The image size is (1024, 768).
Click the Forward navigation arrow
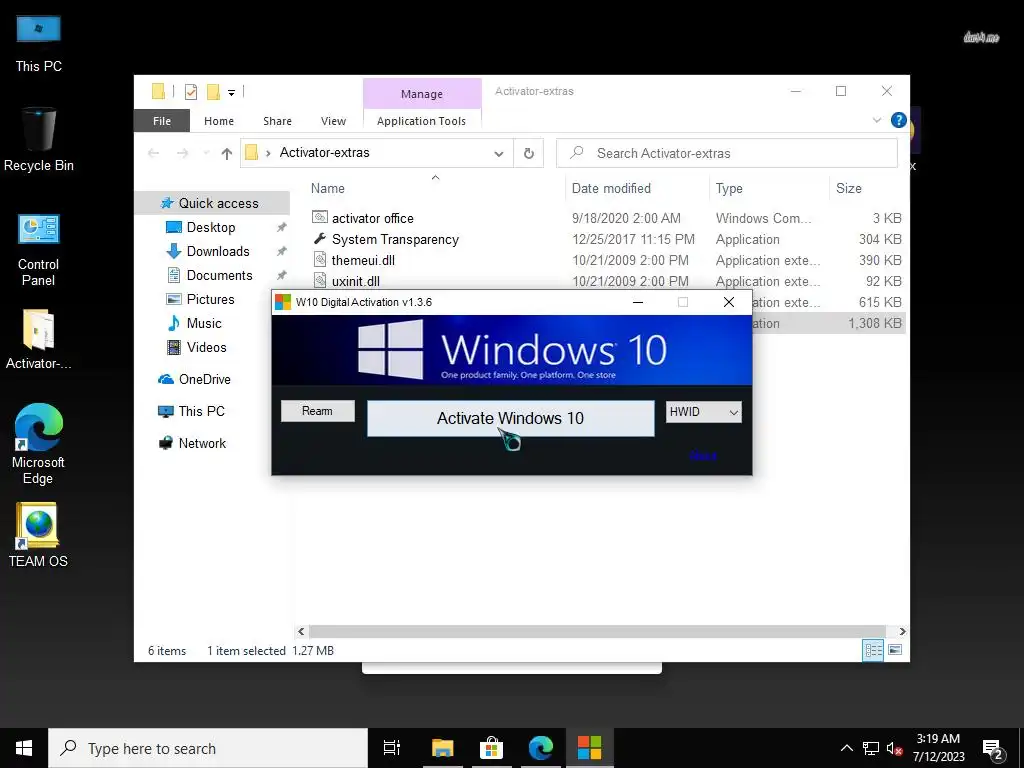tap(182, 153)
